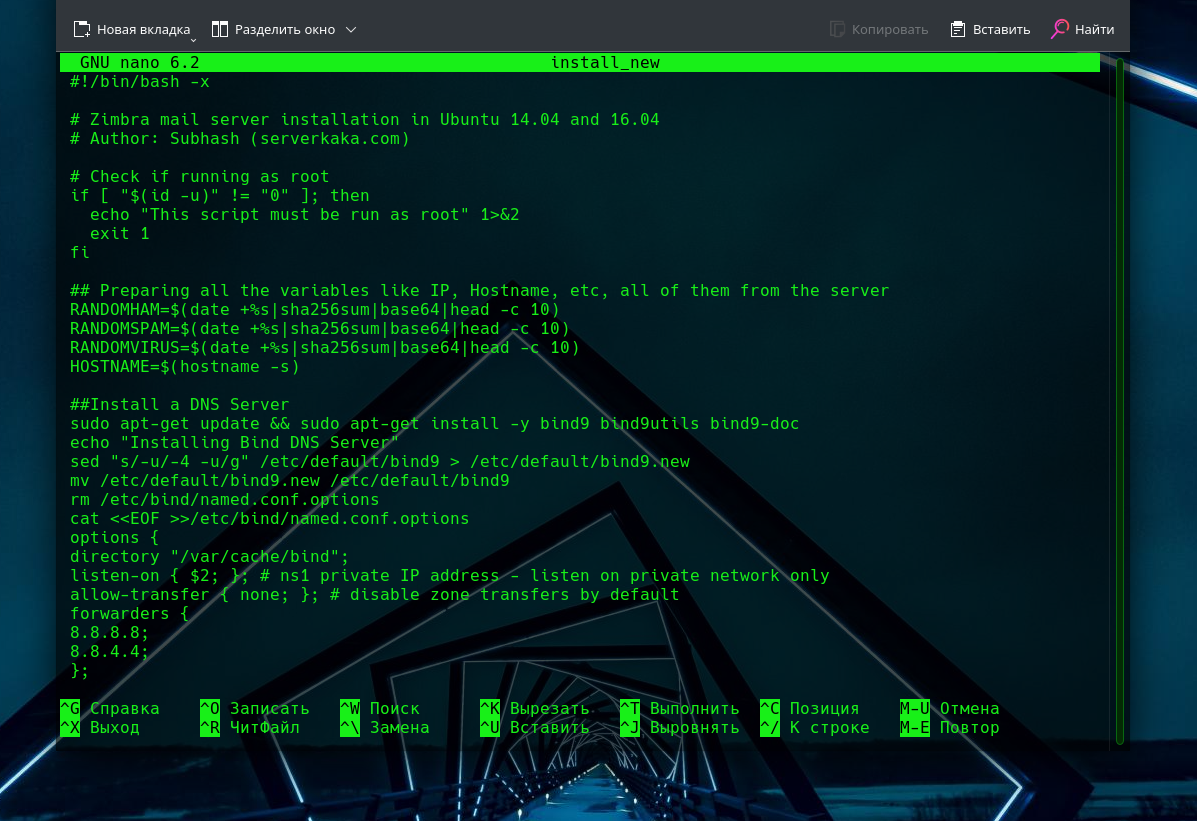Click the HOSTNAME=$(hostname -s) line

coord(185,367)
